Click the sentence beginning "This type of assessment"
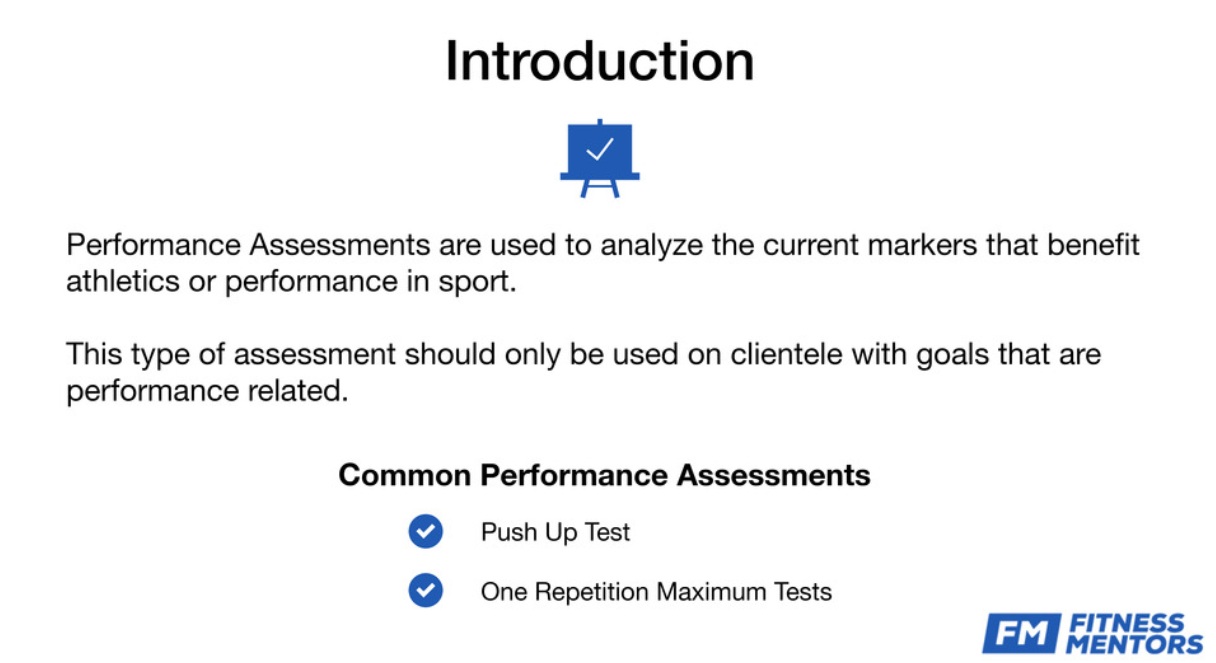This screenshot has width=1216, height=663. coord(583,354)
